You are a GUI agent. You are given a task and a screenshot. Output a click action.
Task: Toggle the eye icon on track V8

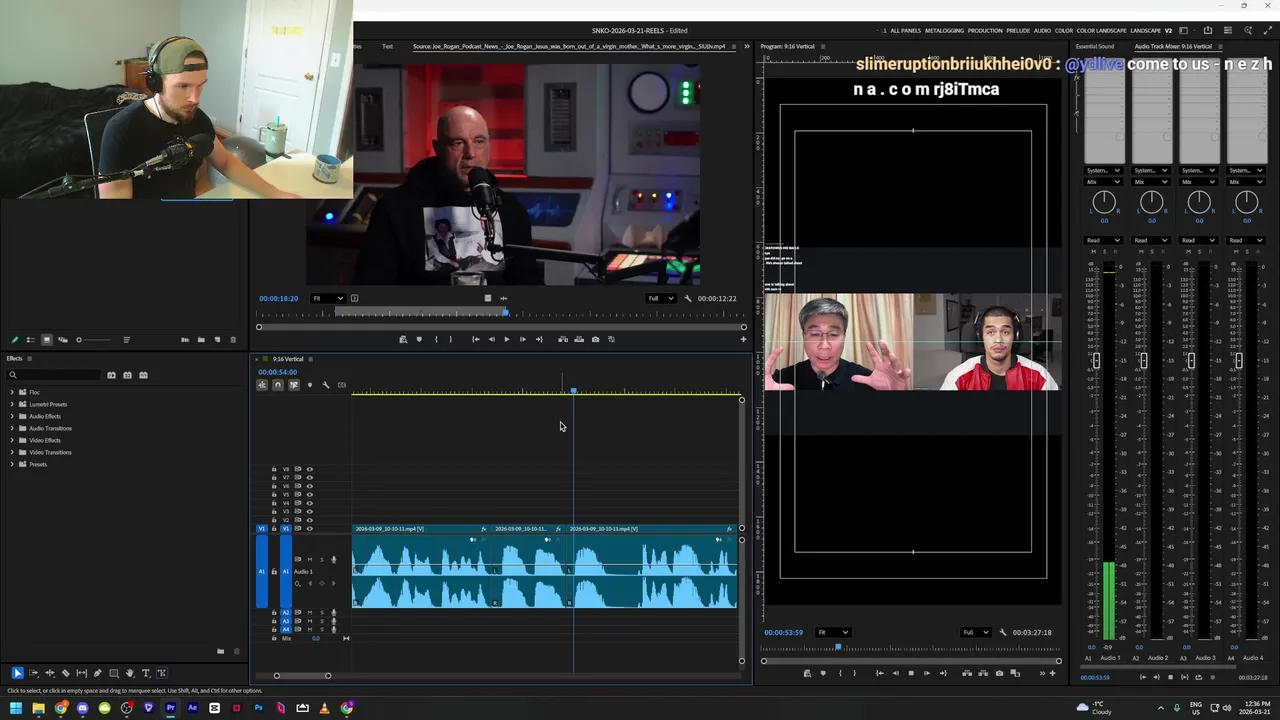coord(310,469)
